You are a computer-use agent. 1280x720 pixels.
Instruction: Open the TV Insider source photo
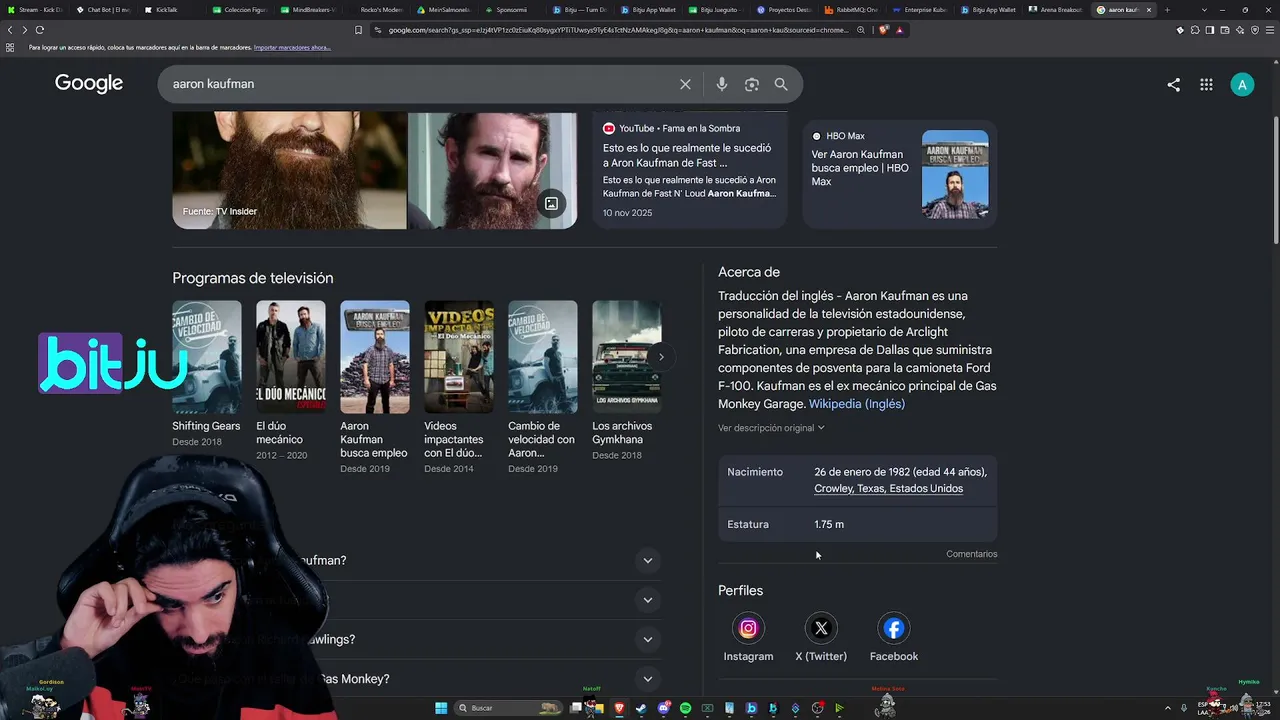tap(289, 170)
